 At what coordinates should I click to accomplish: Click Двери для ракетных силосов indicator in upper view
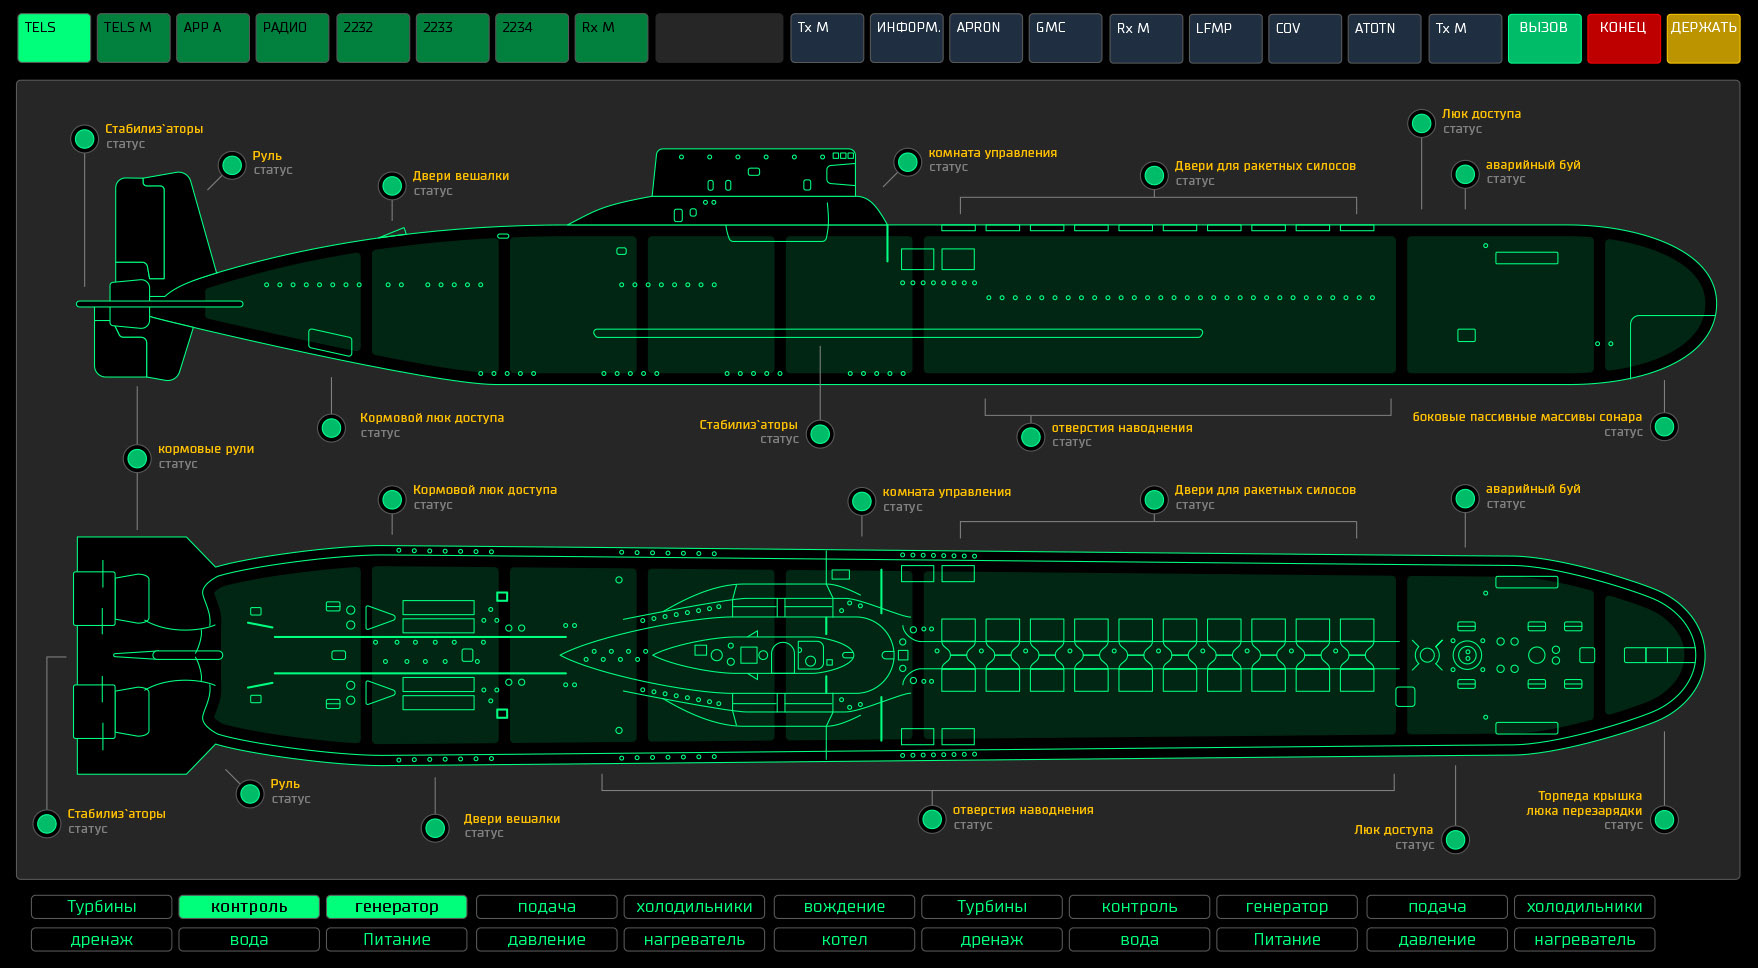click(x=1154, y=176)
